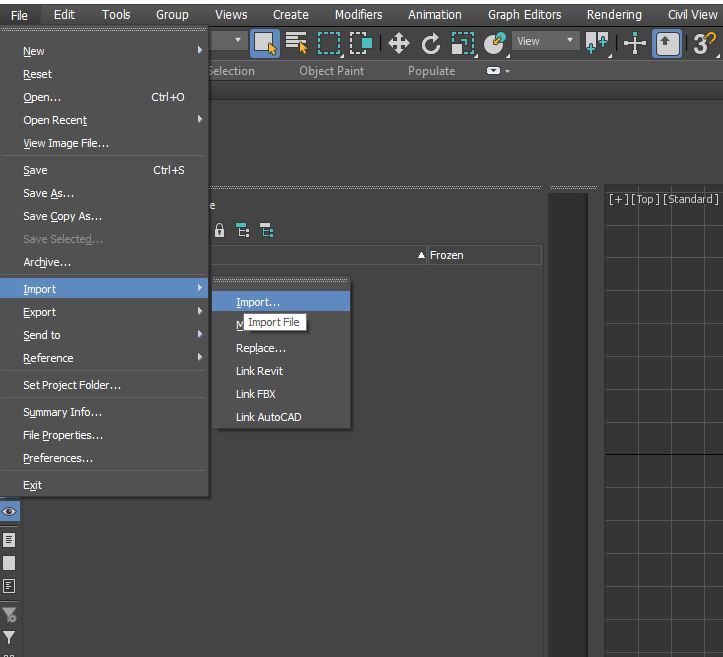The image size is (723, 657).
Task: Open the Modifiers menu
Action: pos(358,15)
